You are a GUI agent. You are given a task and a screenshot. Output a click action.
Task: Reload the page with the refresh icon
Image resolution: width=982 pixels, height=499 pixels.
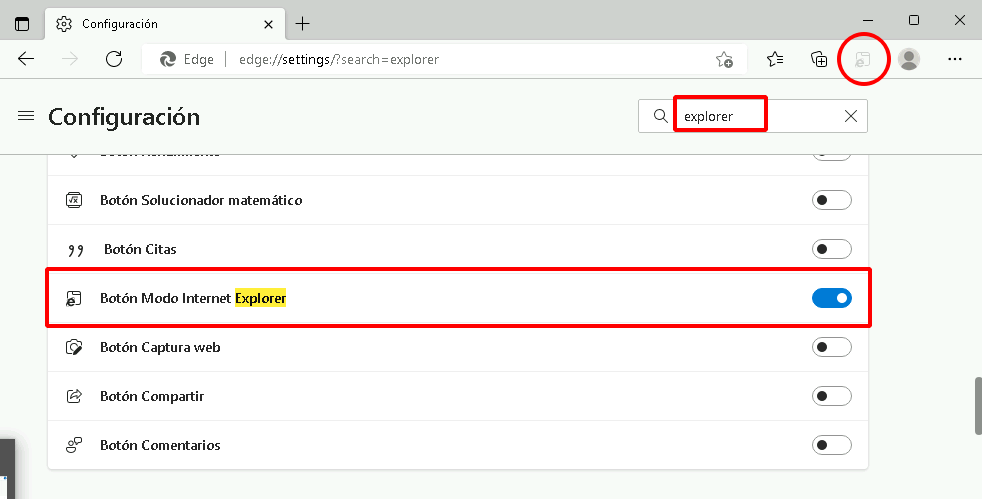pyautogui.click(x=114, y=59)
